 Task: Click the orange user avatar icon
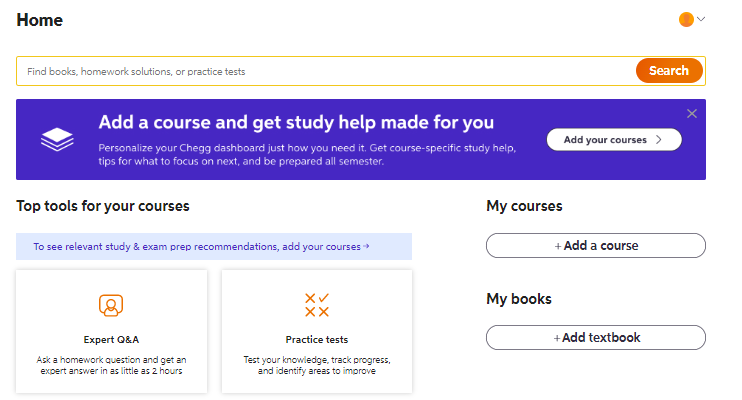686,19
